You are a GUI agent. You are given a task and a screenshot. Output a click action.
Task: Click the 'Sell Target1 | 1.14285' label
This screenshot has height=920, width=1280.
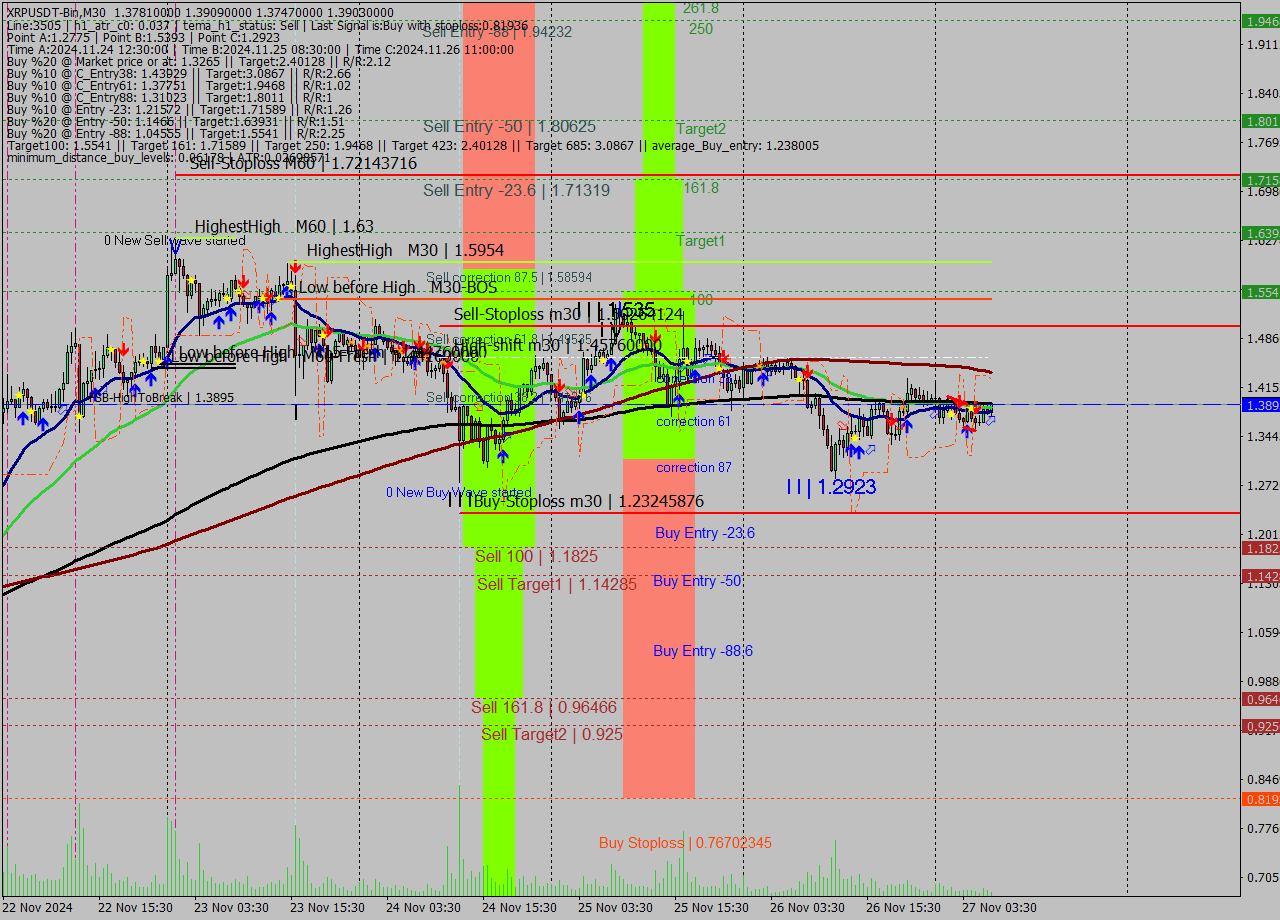click(x=556, y=585)
